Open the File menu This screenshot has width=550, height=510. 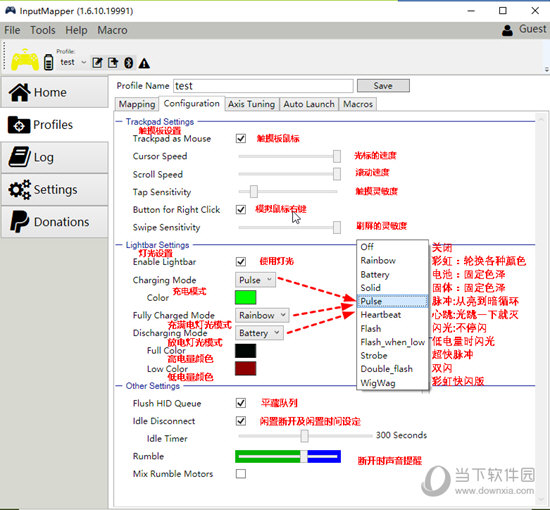[x=12, y=30]
